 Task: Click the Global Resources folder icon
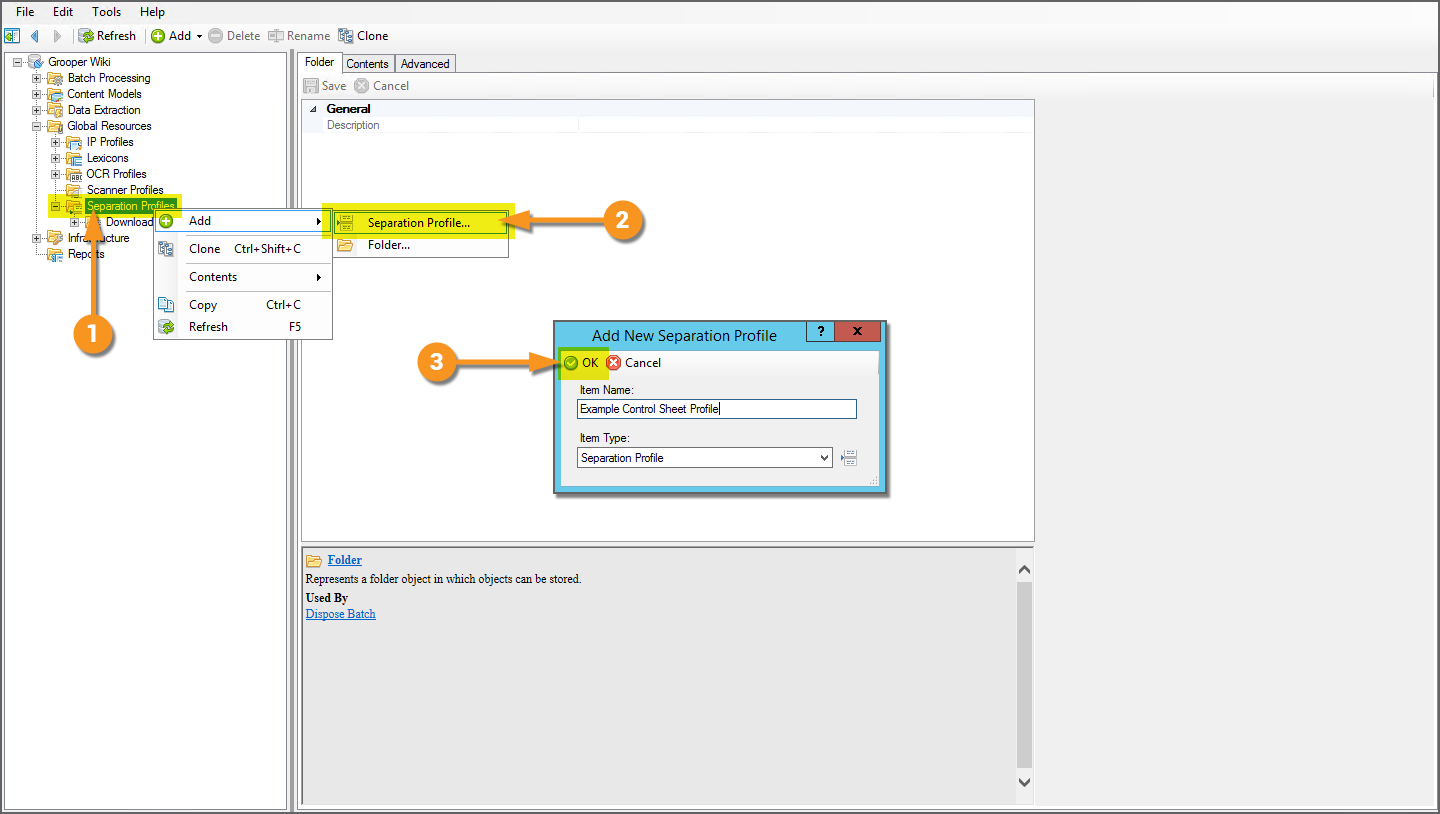[x=55, y=126]
